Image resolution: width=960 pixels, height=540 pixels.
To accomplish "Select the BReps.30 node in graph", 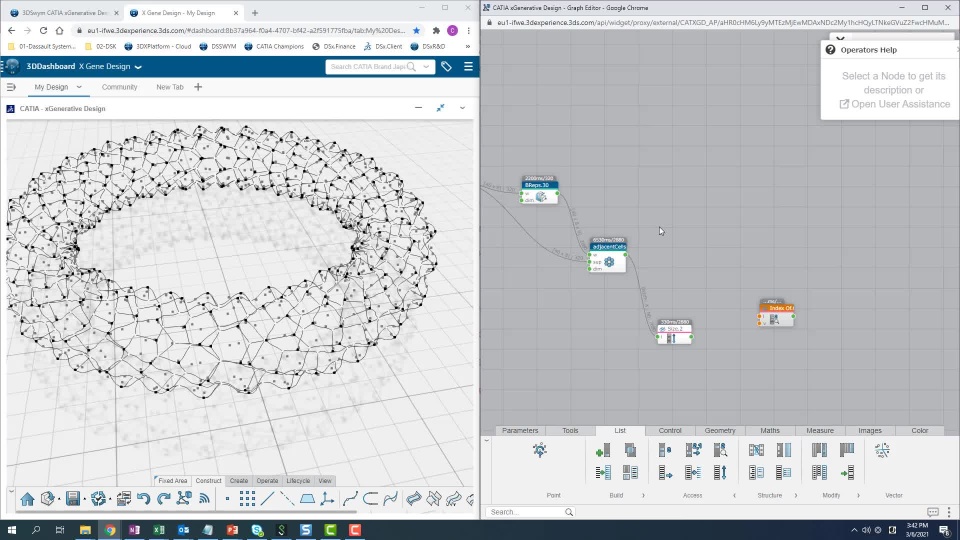I will [x=539, y=190].
